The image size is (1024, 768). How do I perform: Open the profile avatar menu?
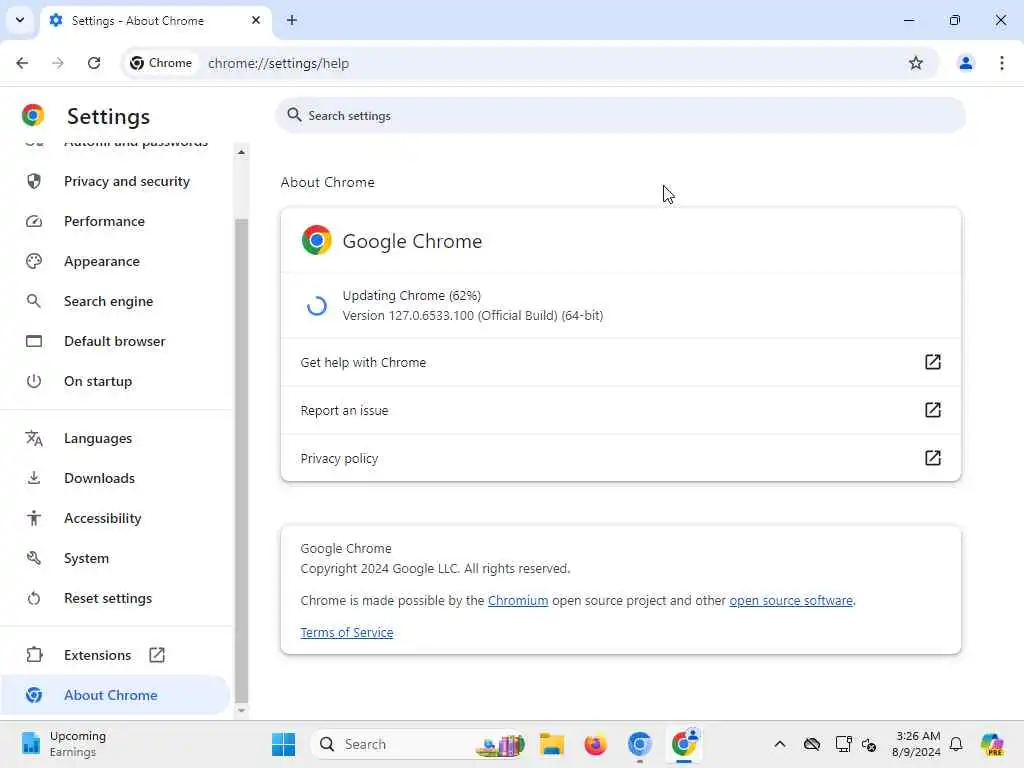(x=965, y=63)
